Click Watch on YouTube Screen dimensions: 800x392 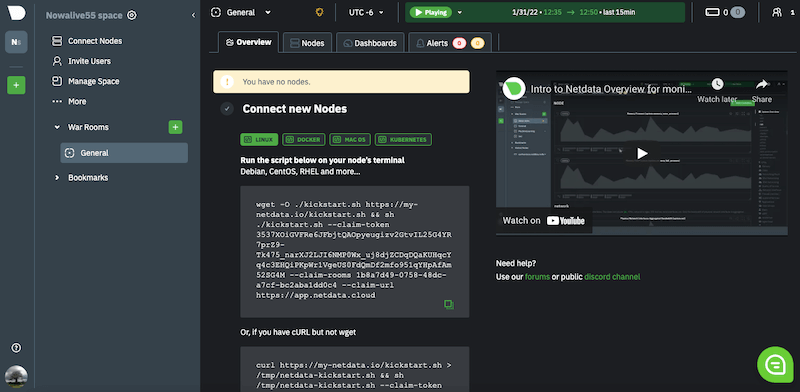click(x=544, y=220)
